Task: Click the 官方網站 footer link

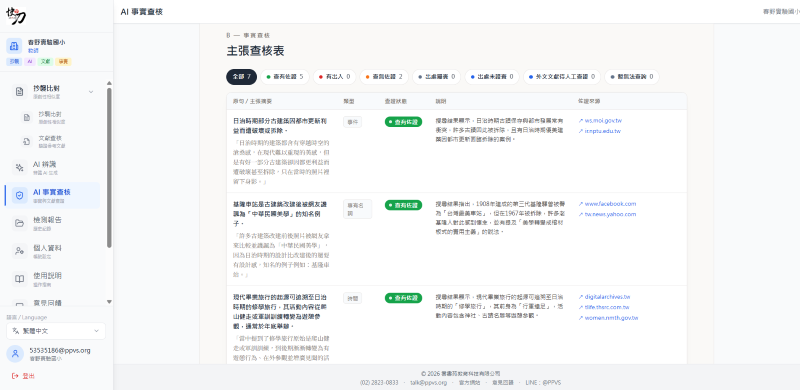Action: (x=469, y=382)
